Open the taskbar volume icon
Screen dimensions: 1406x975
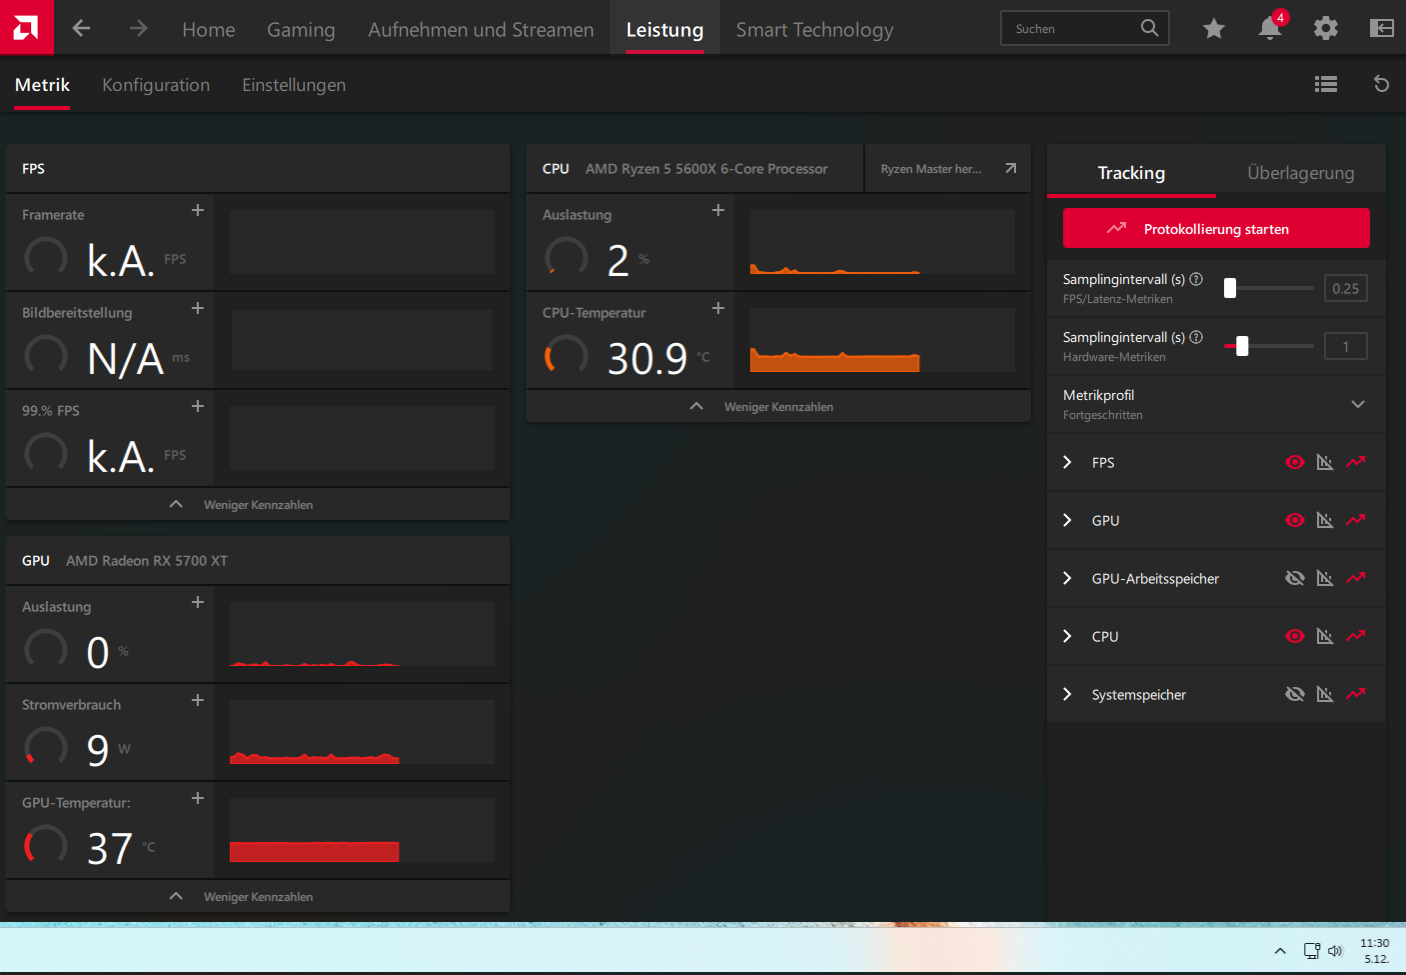coord(1335,951)
